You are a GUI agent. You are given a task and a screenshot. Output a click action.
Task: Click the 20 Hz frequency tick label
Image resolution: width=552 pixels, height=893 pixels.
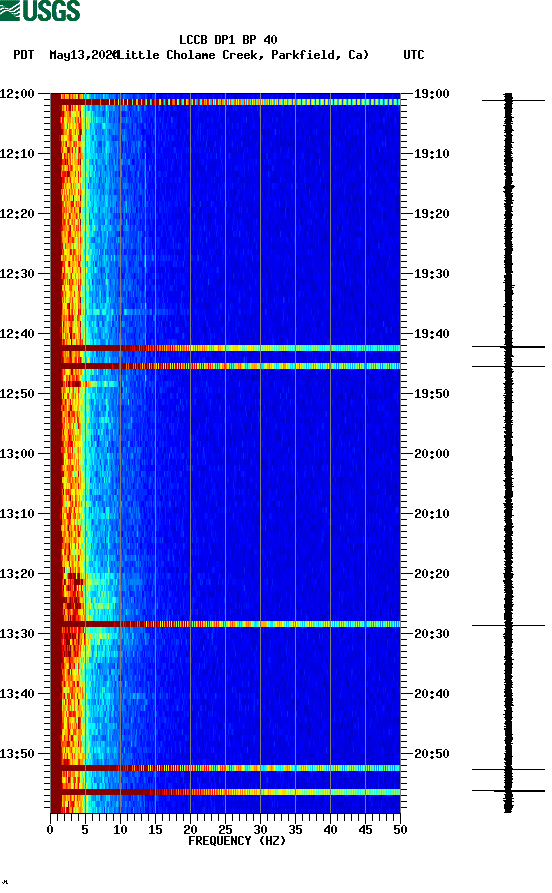click(x=190, y=830)
